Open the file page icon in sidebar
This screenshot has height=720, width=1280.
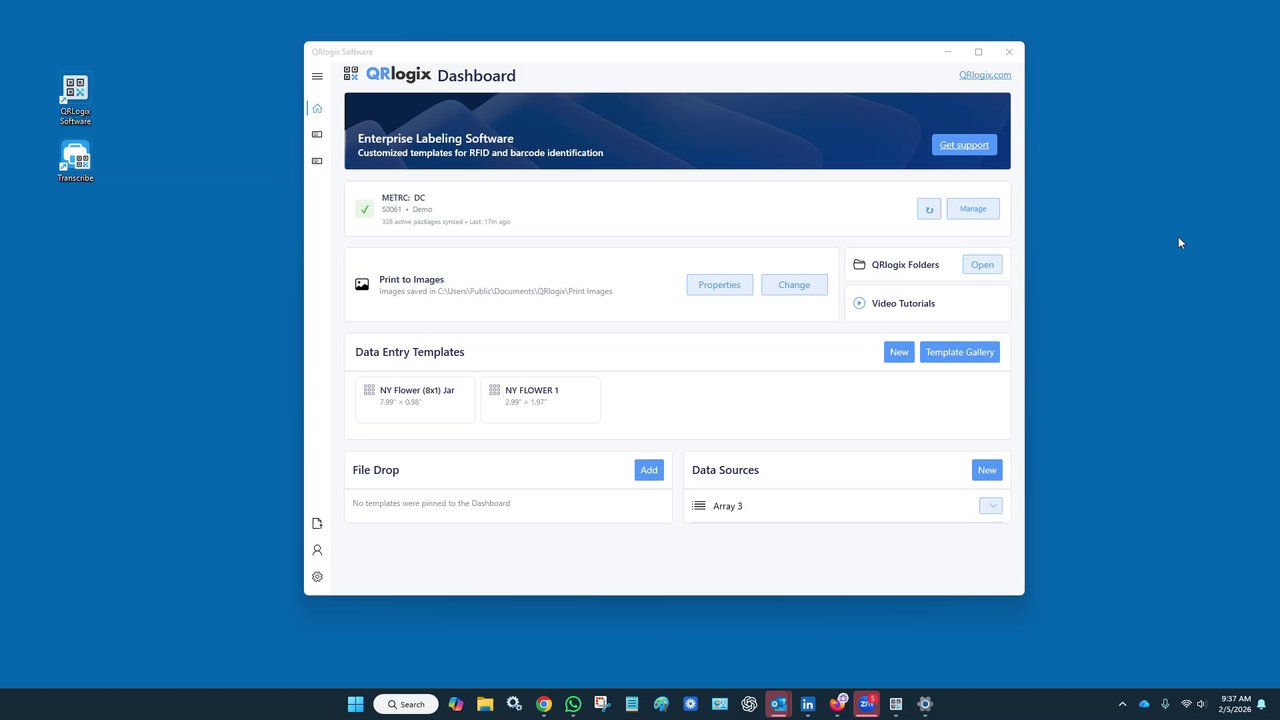click(x=317, y=524)
